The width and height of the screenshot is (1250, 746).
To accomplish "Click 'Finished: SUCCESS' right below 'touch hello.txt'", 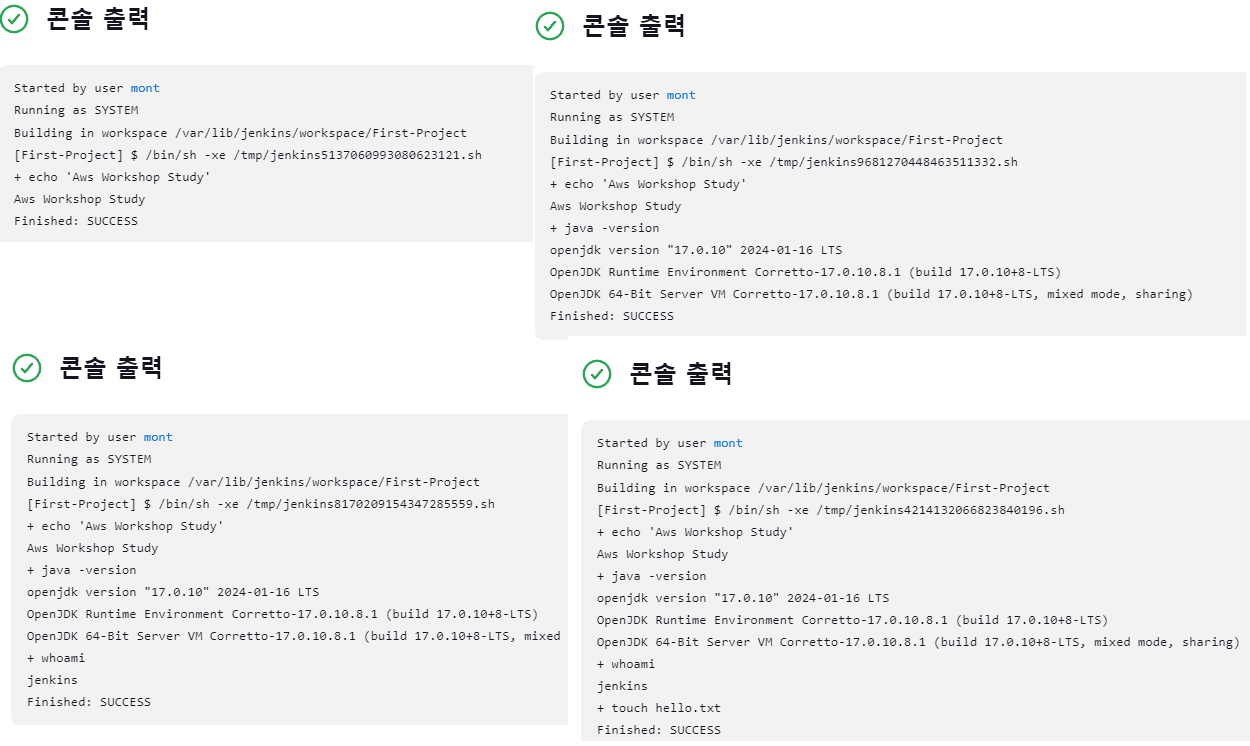I will [x=658, y=730].
